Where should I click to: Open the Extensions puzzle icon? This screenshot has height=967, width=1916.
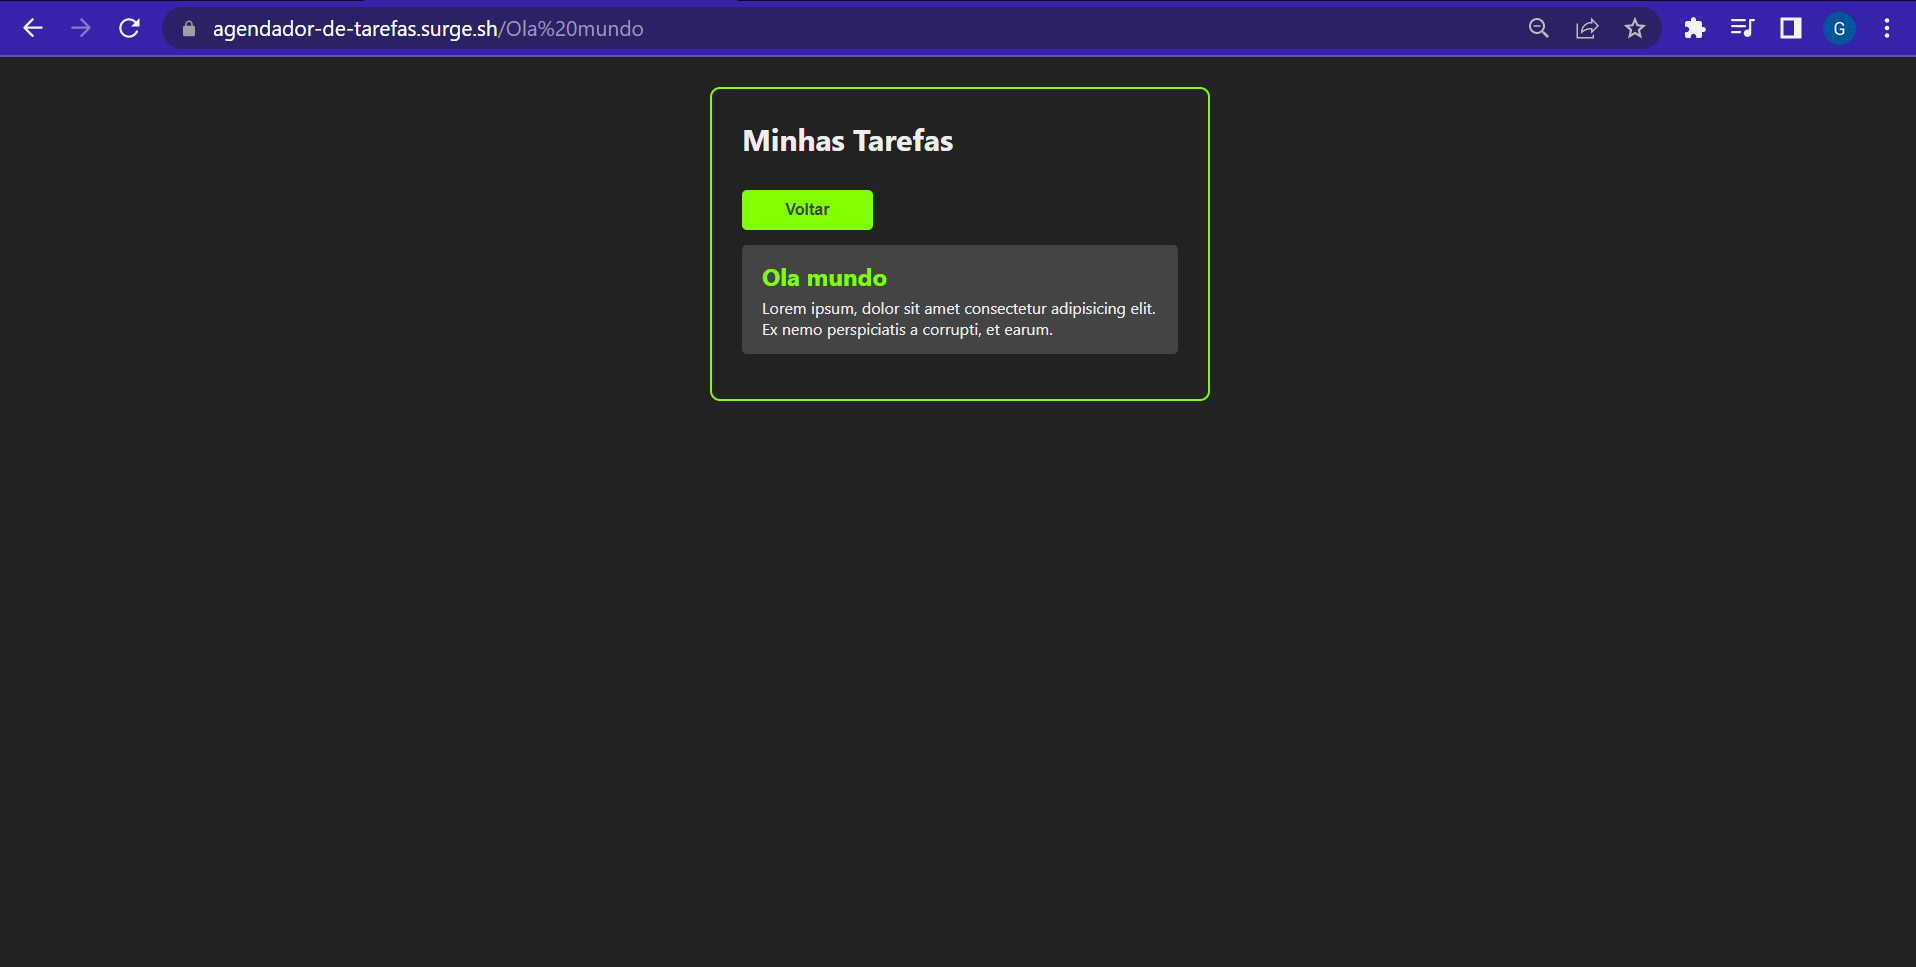click(x=1694, y=28)
